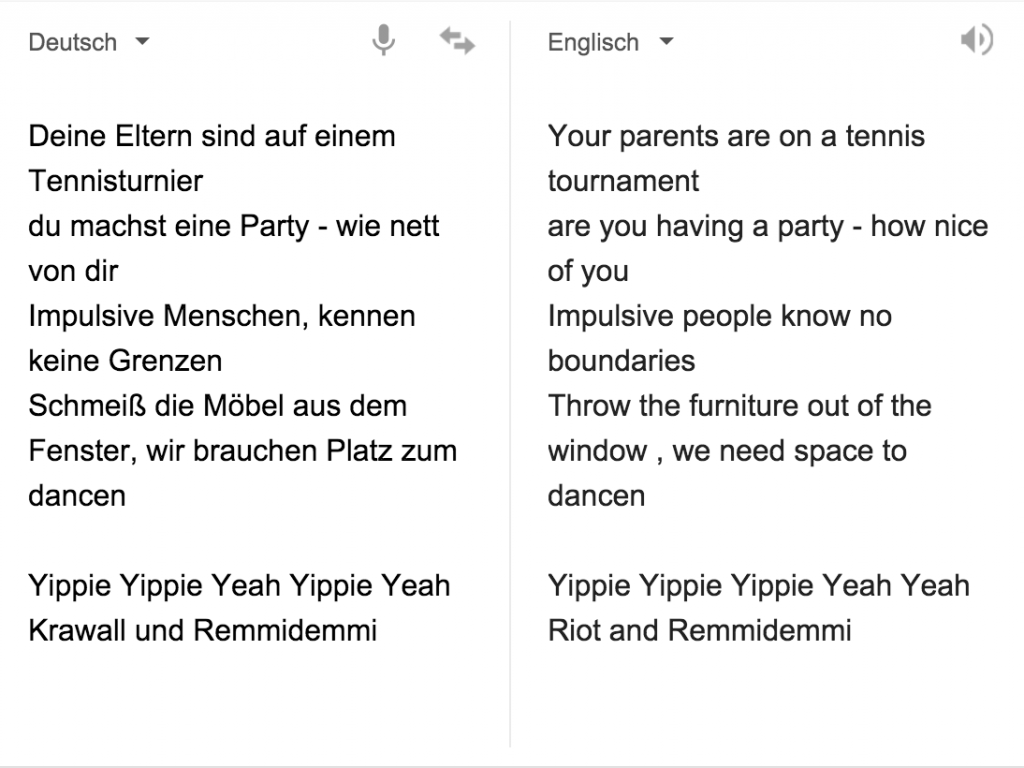1024x768 pixels.
Task: Play translation audio with speaker icon
Action: [976, 40]
